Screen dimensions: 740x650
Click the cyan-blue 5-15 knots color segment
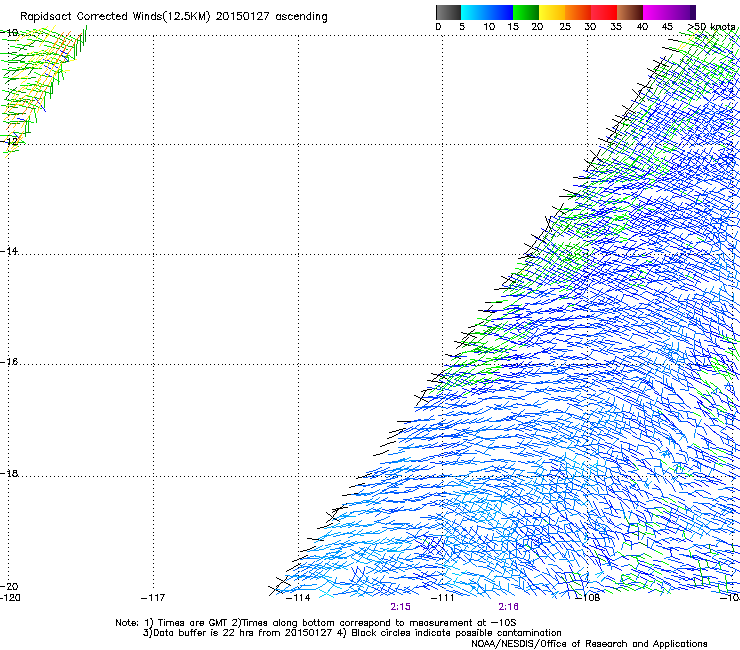487,12
